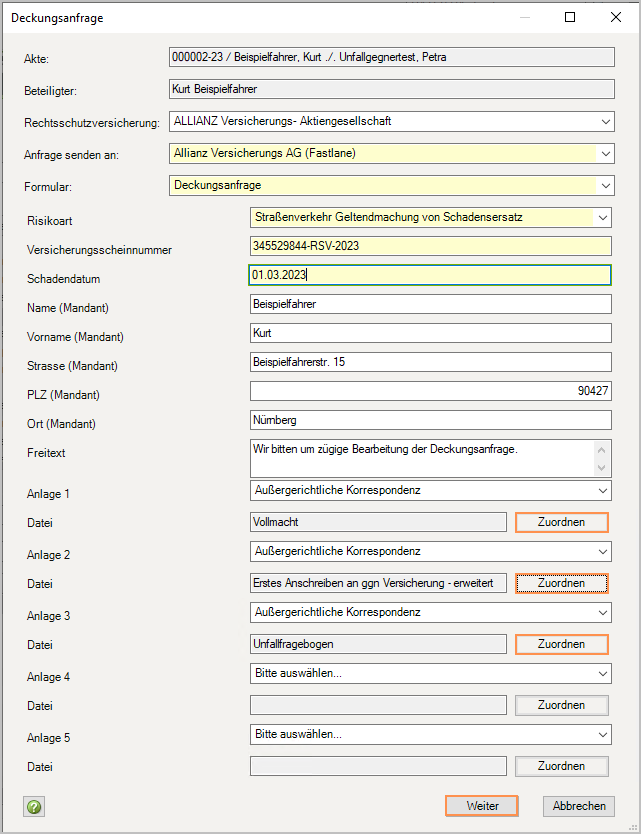Close the Deckungsanfrage dialog window
This screenshot has height=834, width=641.
(616, 18)
